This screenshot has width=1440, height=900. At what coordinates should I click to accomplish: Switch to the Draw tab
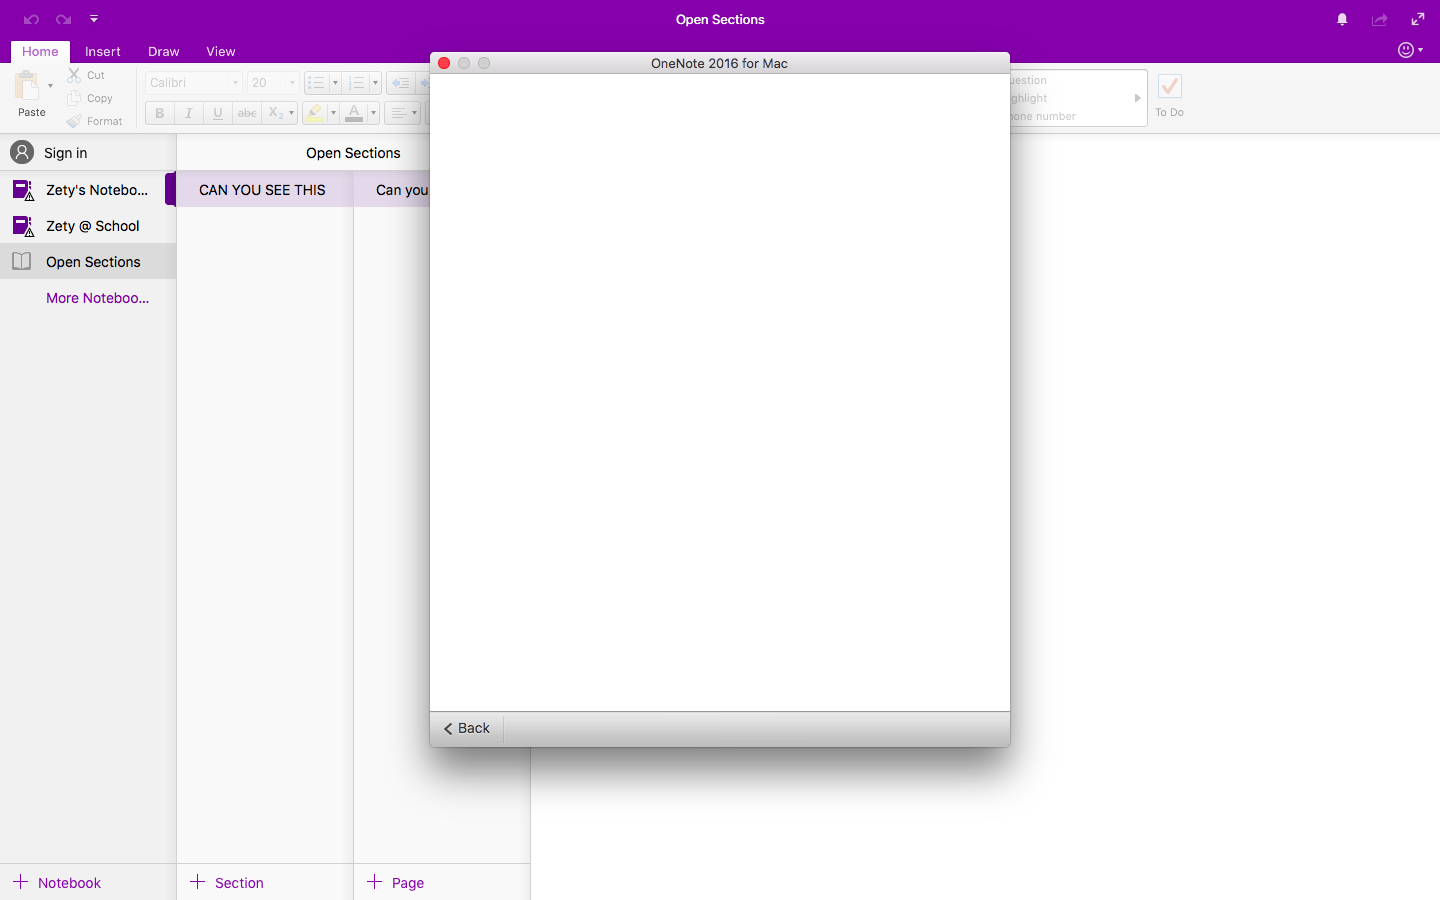pos(164,51)
